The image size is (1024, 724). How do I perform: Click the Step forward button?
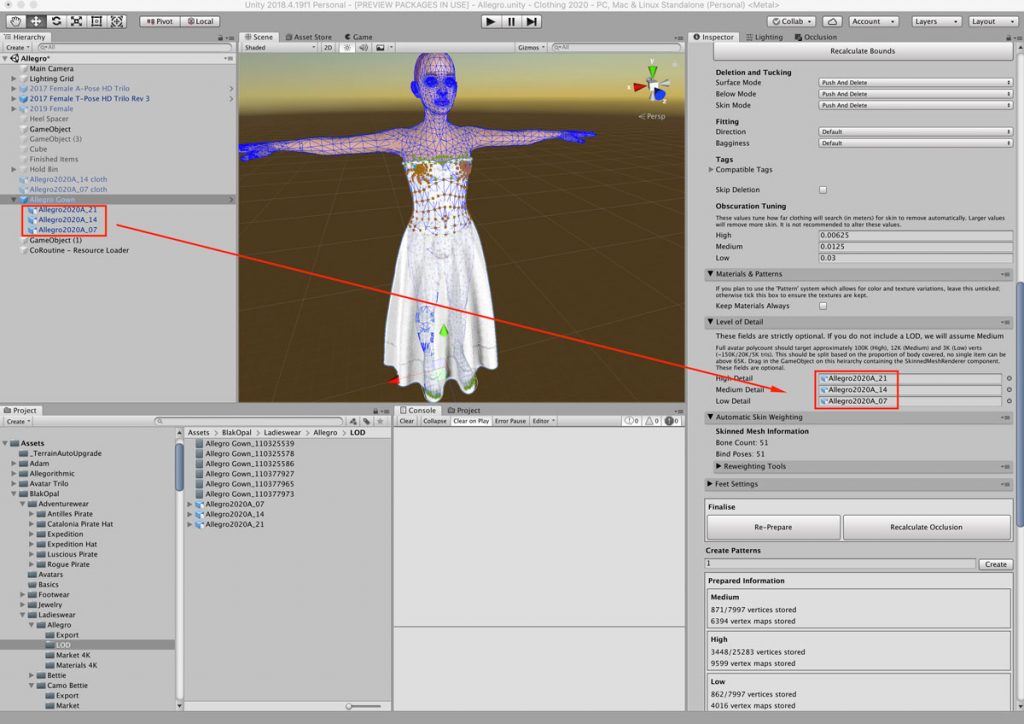coord(532,22)
